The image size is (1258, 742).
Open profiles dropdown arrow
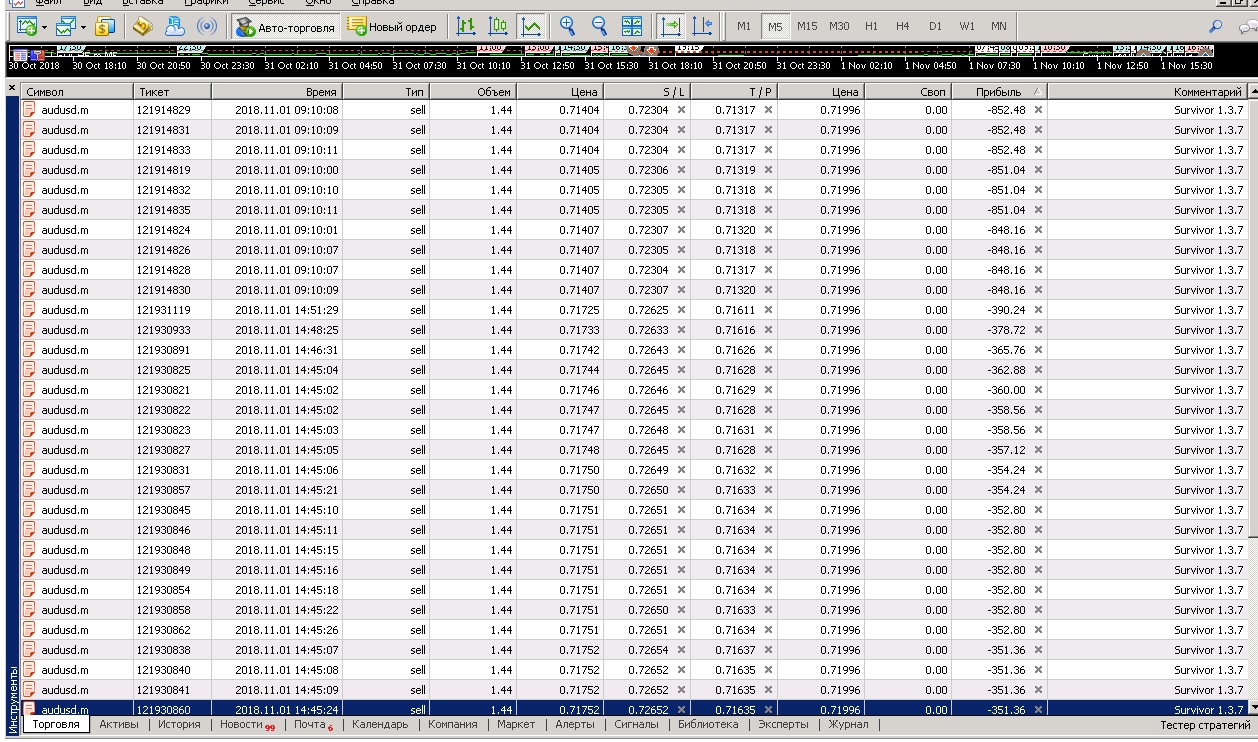tap(84, 27)
